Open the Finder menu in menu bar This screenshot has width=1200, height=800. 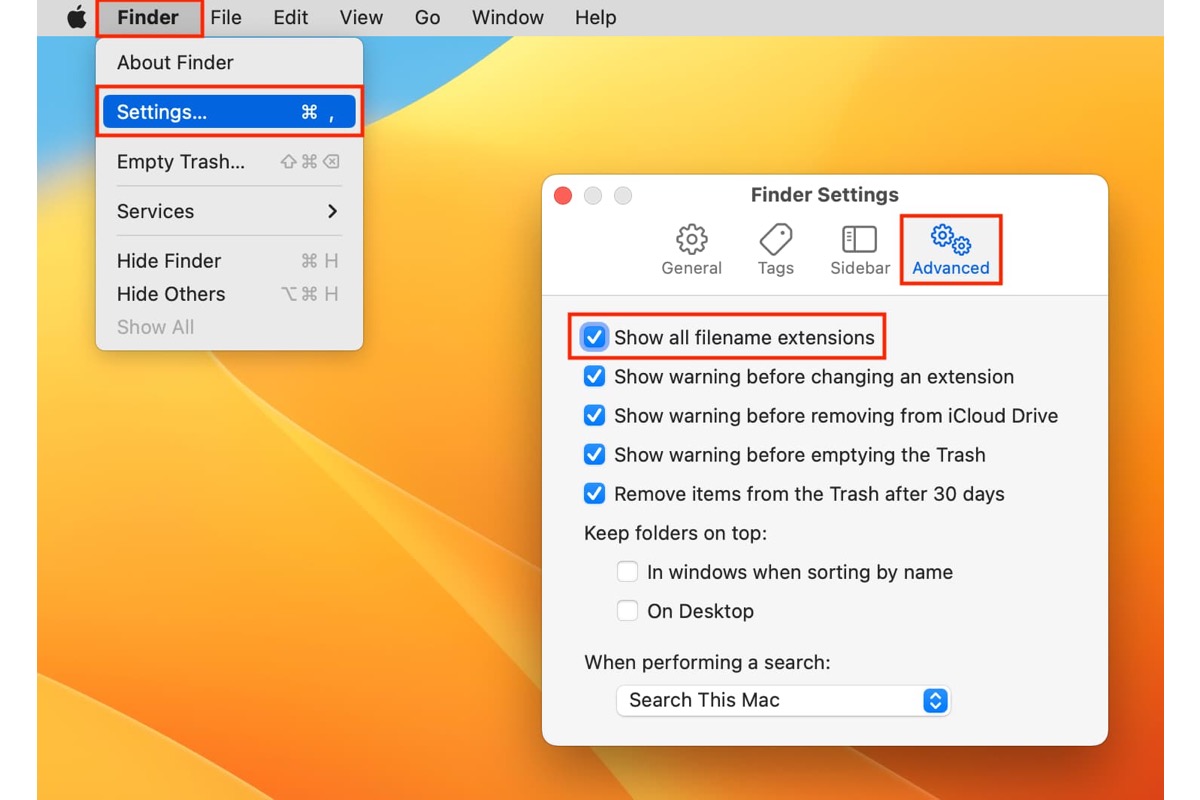148,18
